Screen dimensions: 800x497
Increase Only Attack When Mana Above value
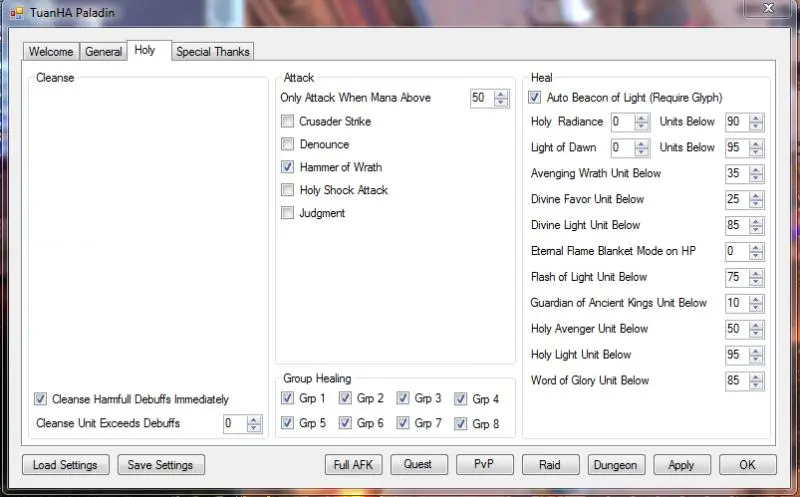pos(501,94)
